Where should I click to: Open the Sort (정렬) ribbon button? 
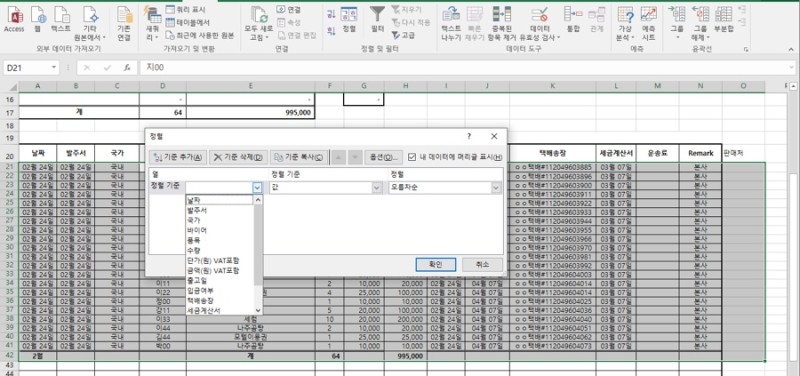[349, 19]
